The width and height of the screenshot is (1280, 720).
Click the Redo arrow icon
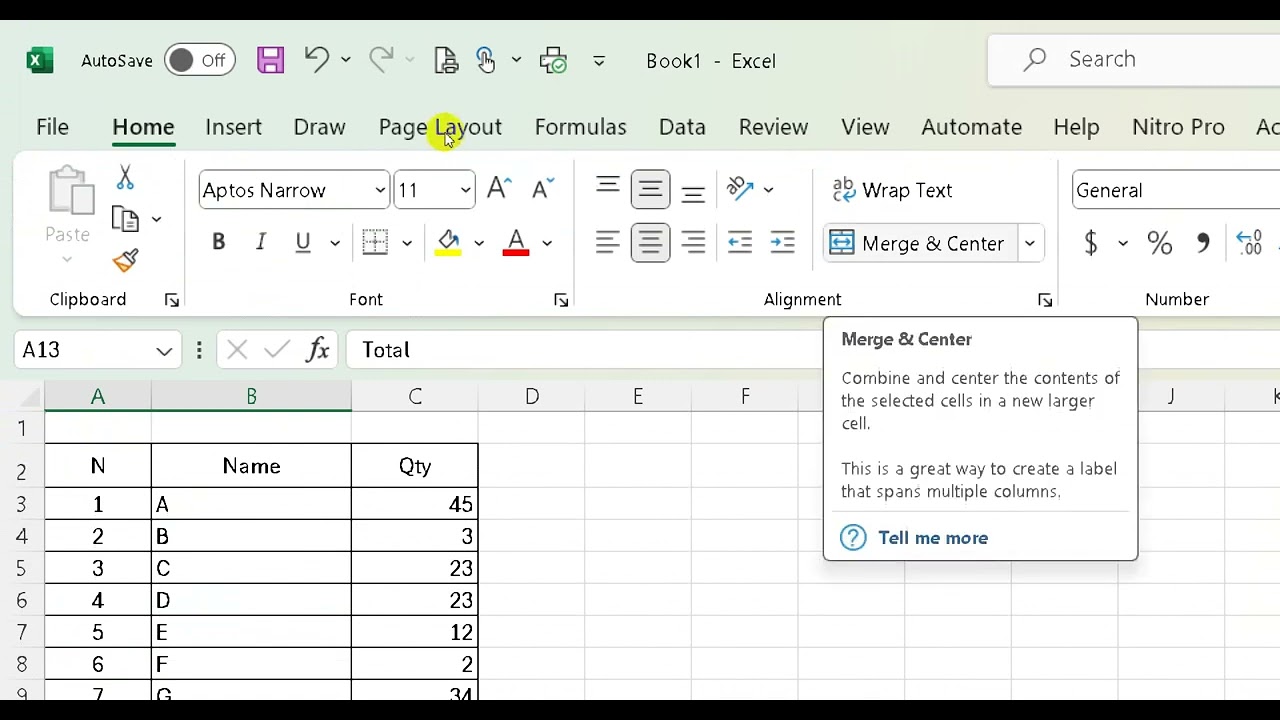(x=381, y=60)
